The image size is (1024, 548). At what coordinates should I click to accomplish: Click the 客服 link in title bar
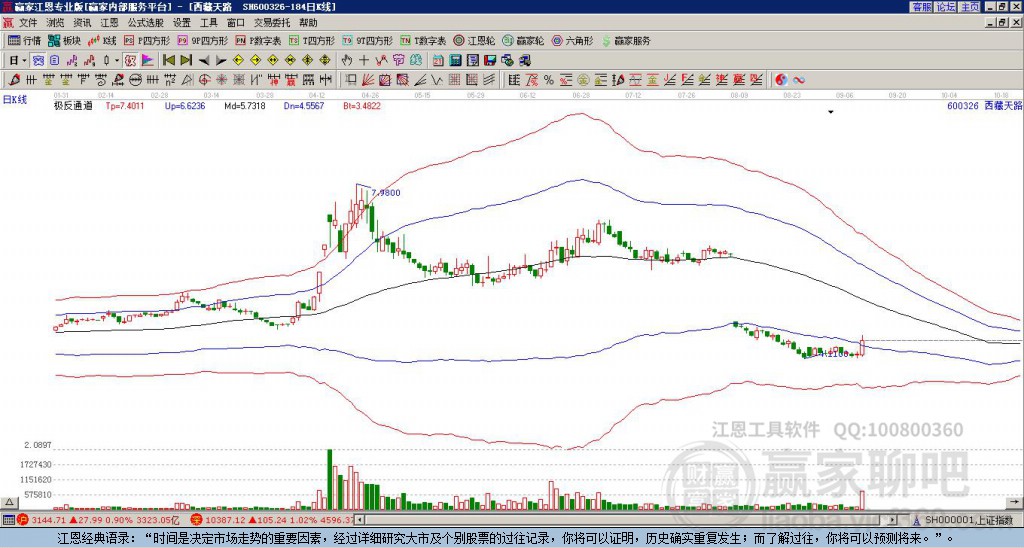click(x=921, y=7)
